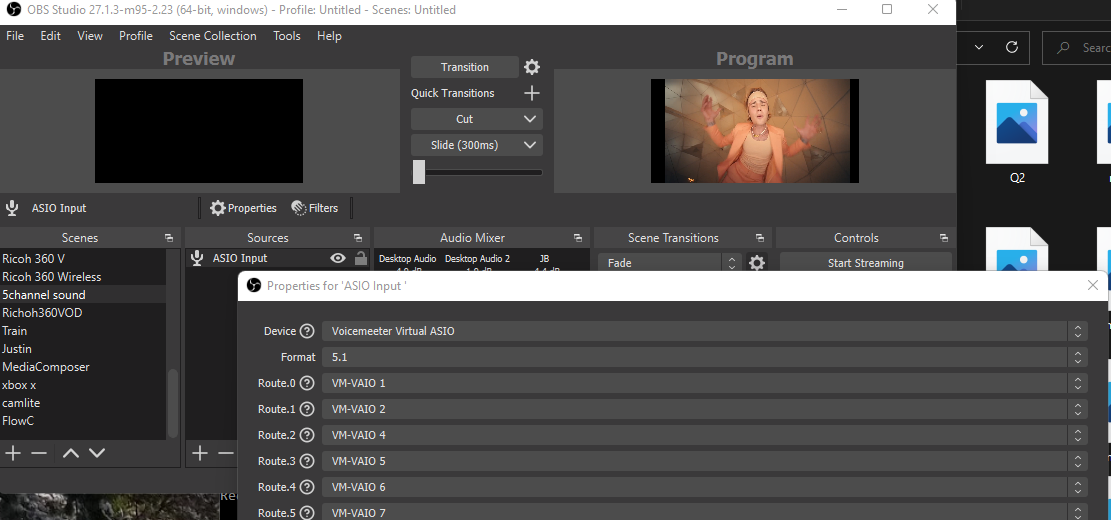Screen dimensions: 1111x520
Task: Toggle the lock on ASIO Input source
Action: (x=361, y=258)
